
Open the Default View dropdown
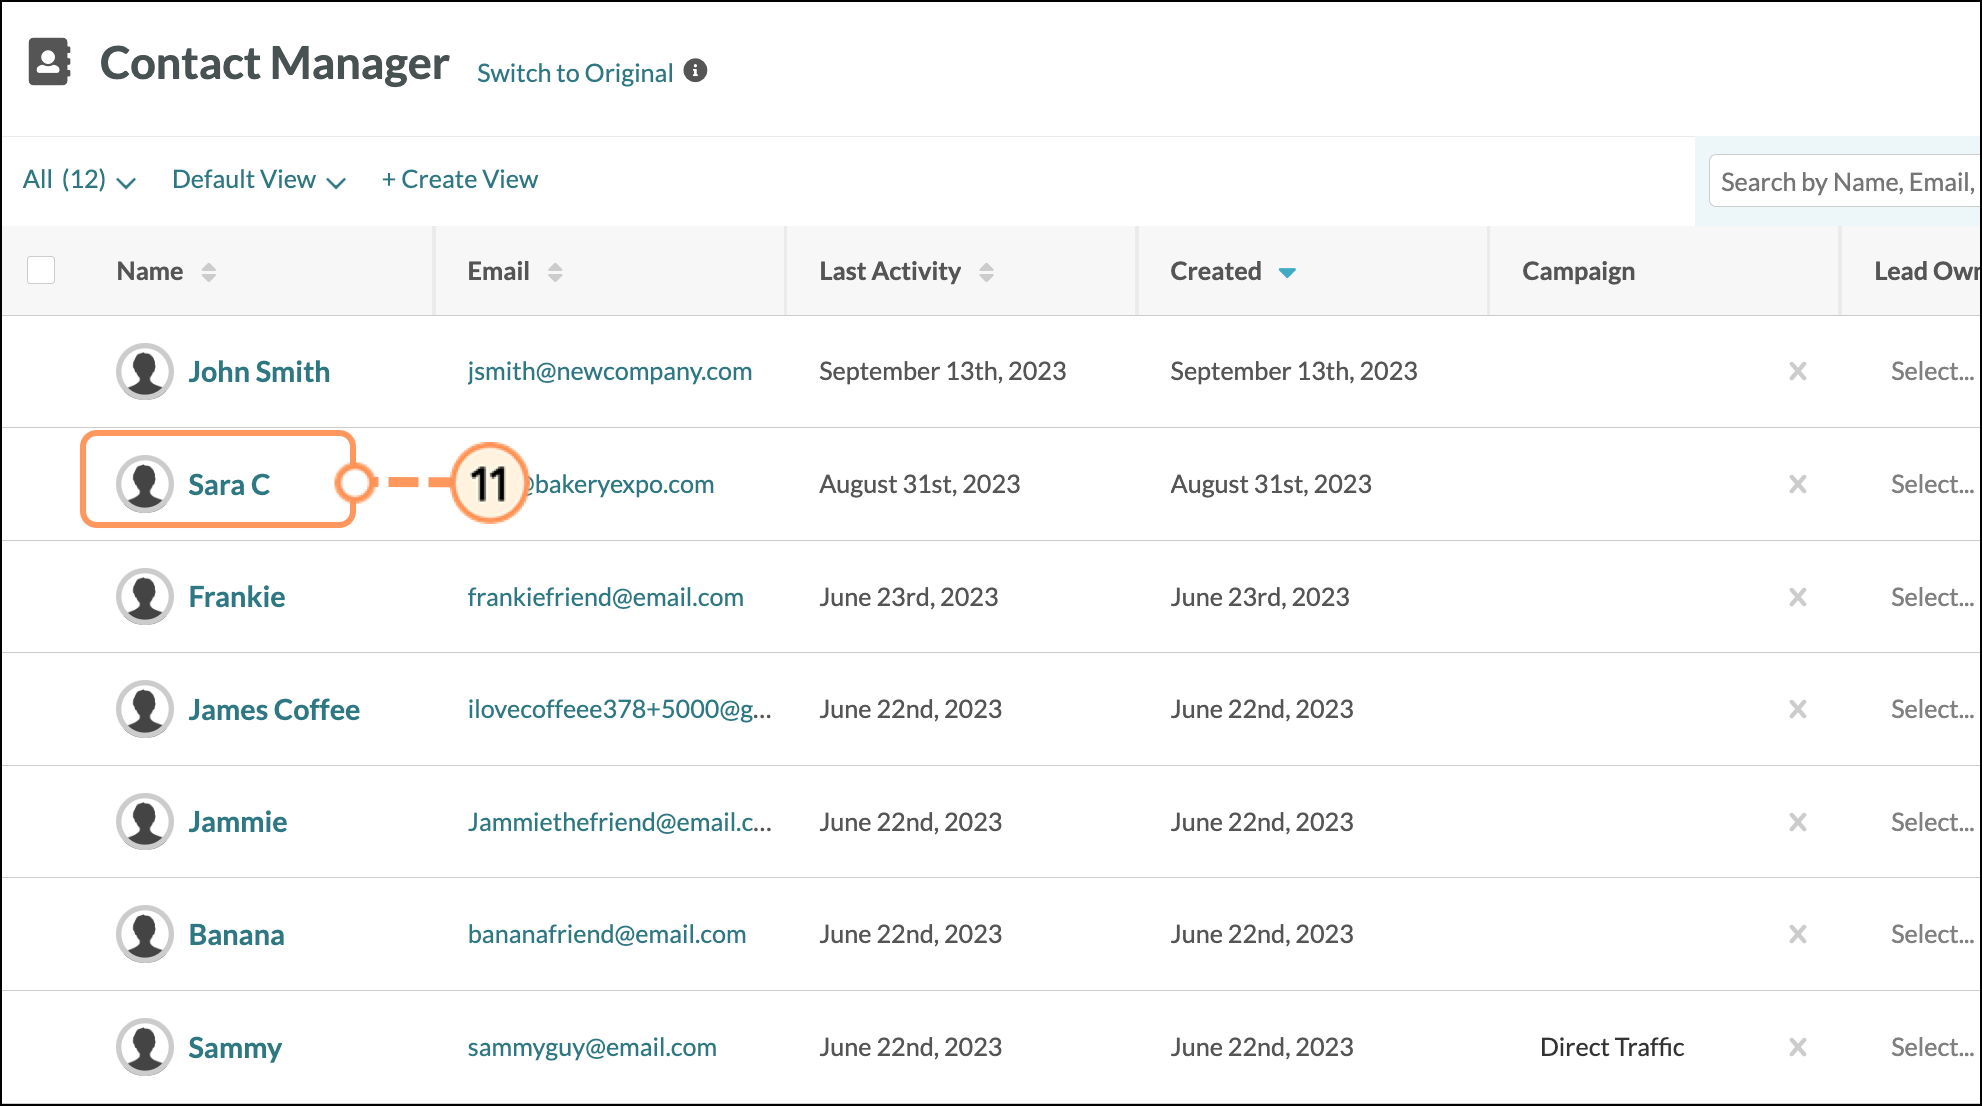tap(259, 180)
